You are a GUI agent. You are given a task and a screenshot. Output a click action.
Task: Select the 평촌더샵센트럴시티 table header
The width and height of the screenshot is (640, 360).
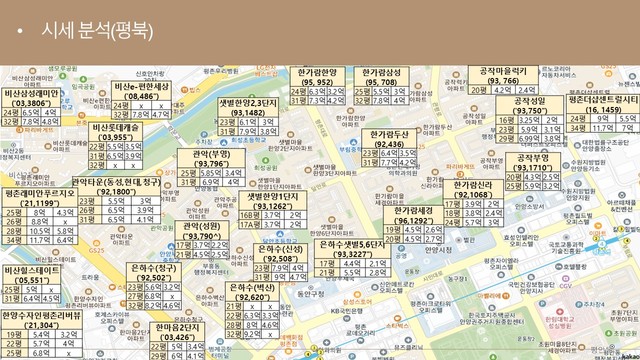tap(603, 104)
